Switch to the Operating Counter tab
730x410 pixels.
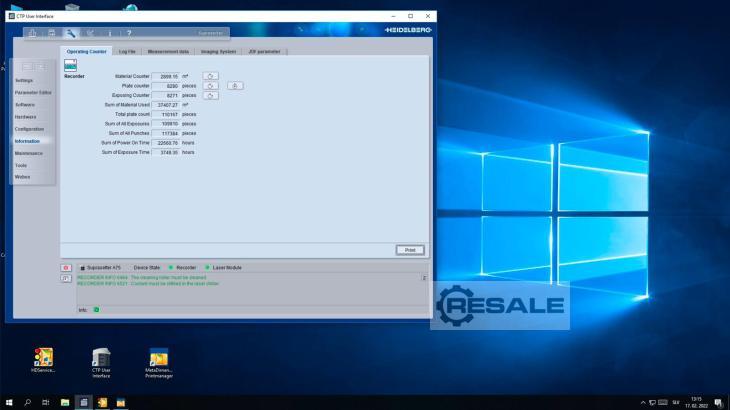point(86,52)
